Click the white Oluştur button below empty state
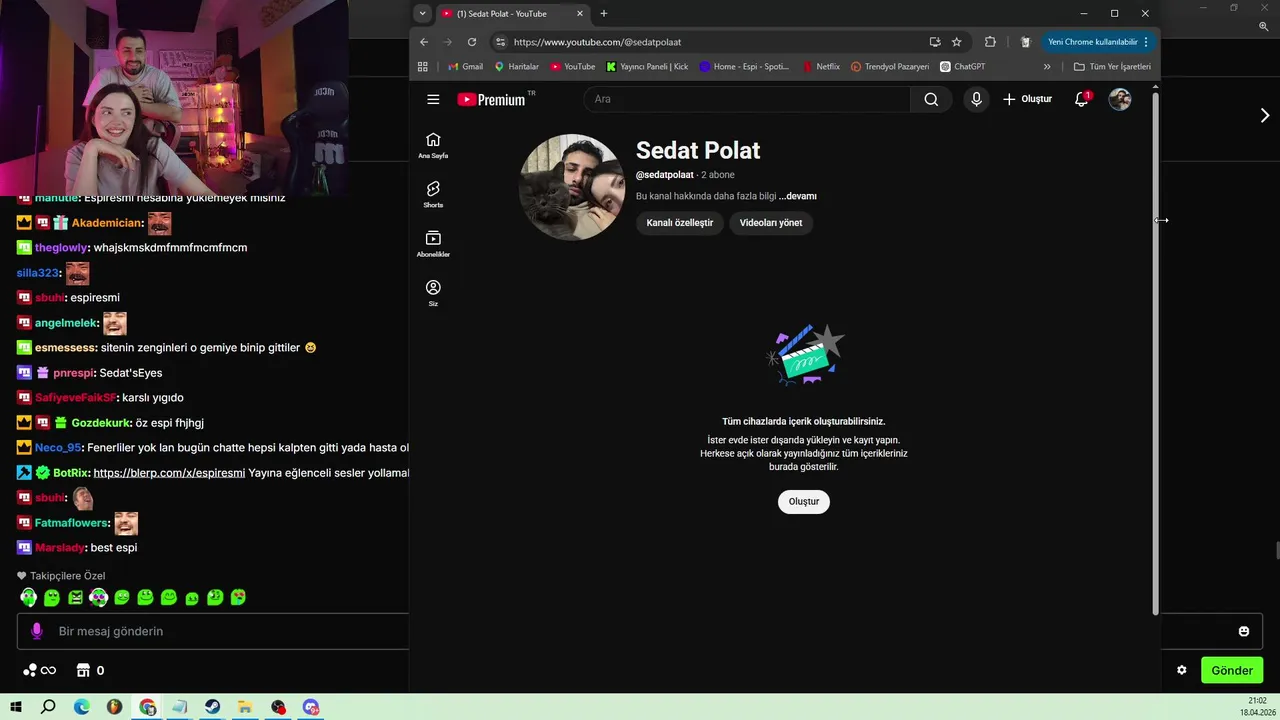The height and width of the screenshot is (720, 1280). click(804, 501)
